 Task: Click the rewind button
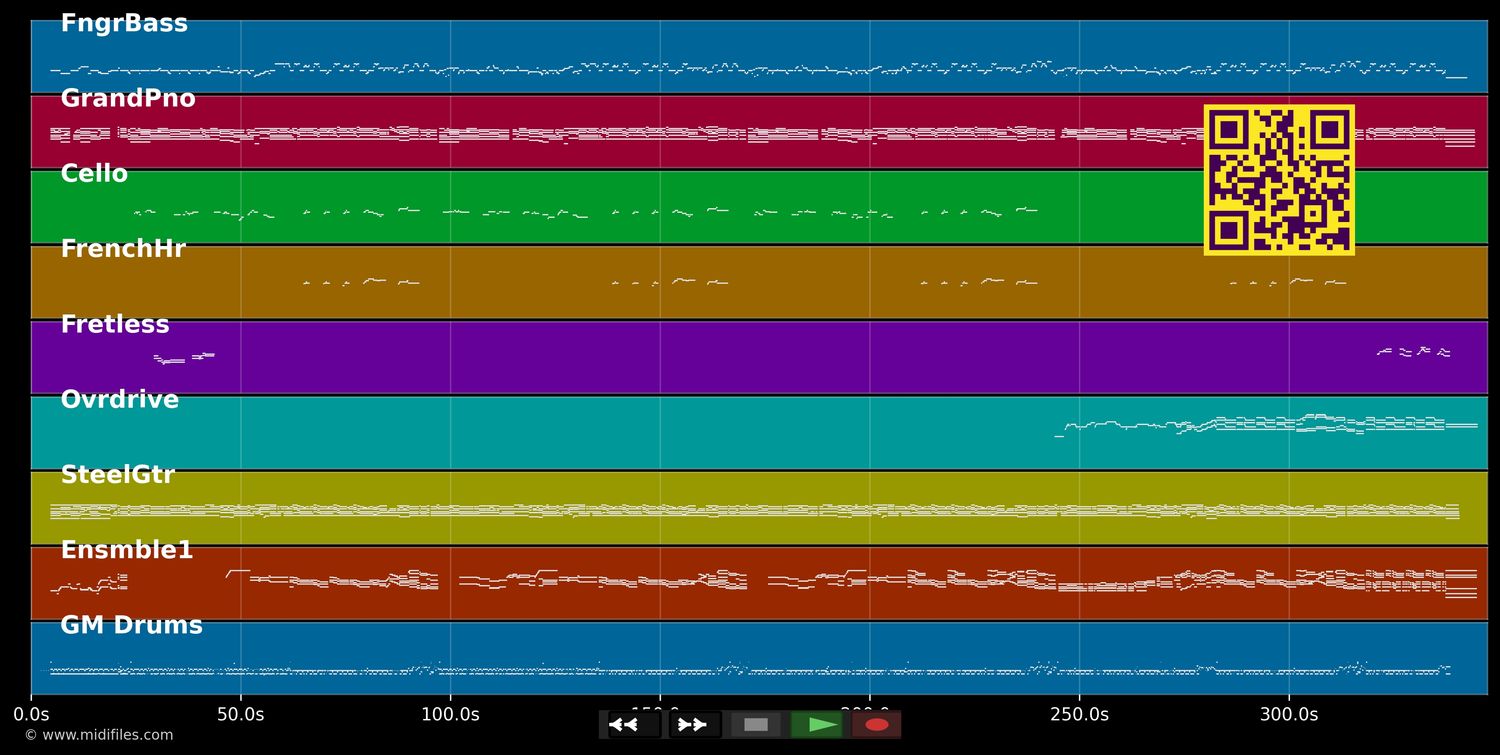[633, 725]
